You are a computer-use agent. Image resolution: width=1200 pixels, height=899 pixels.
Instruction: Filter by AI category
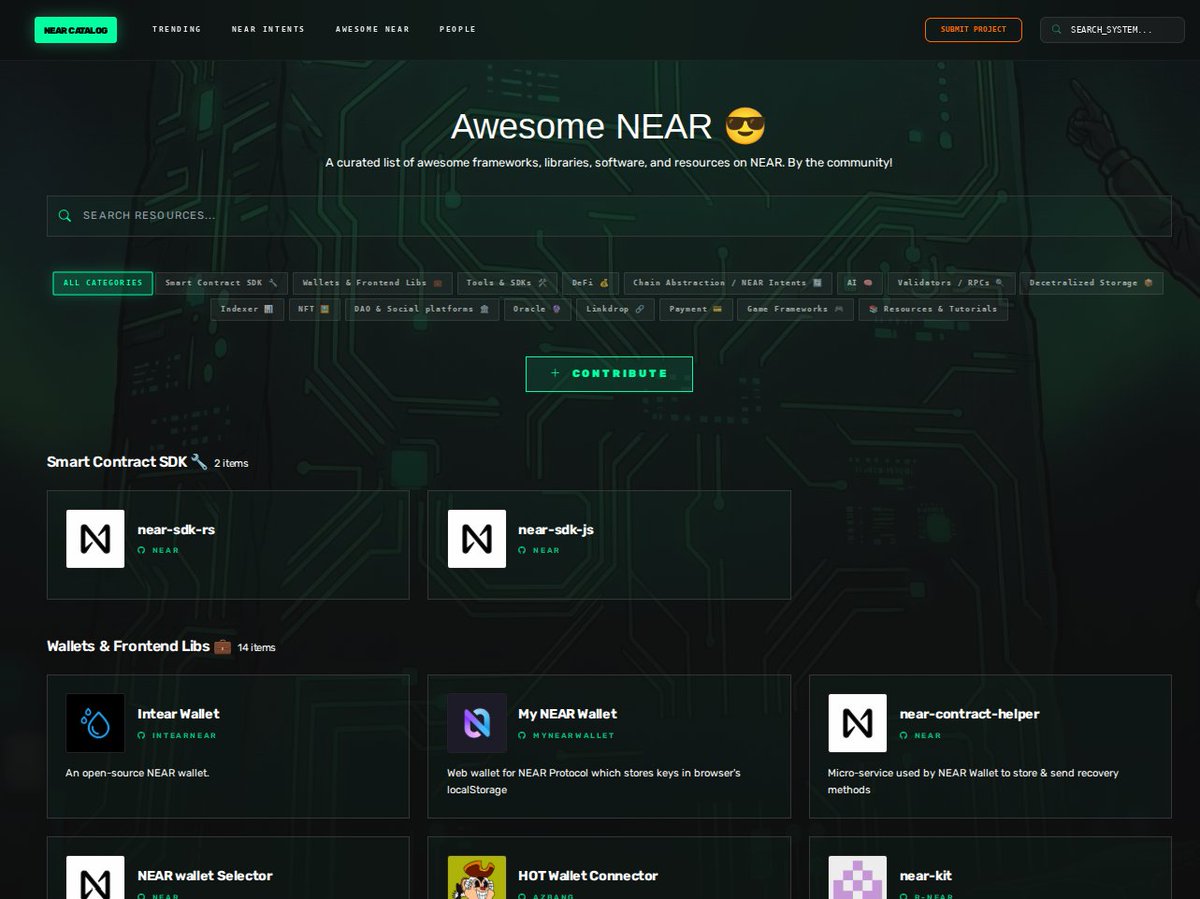(x=860, y=283)
